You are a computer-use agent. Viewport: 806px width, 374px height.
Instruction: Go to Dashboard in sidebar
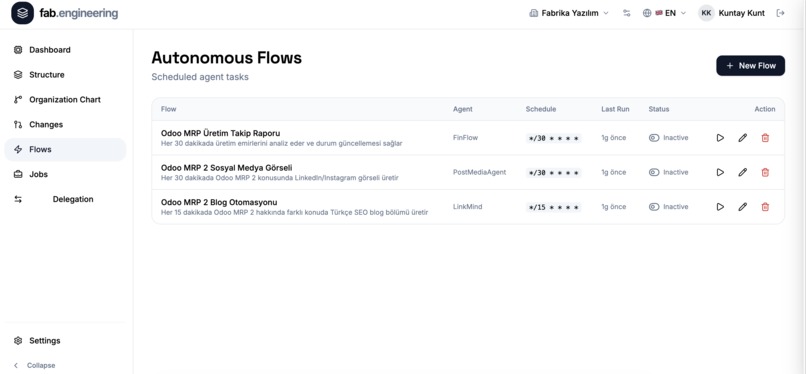tap(65, 50)
